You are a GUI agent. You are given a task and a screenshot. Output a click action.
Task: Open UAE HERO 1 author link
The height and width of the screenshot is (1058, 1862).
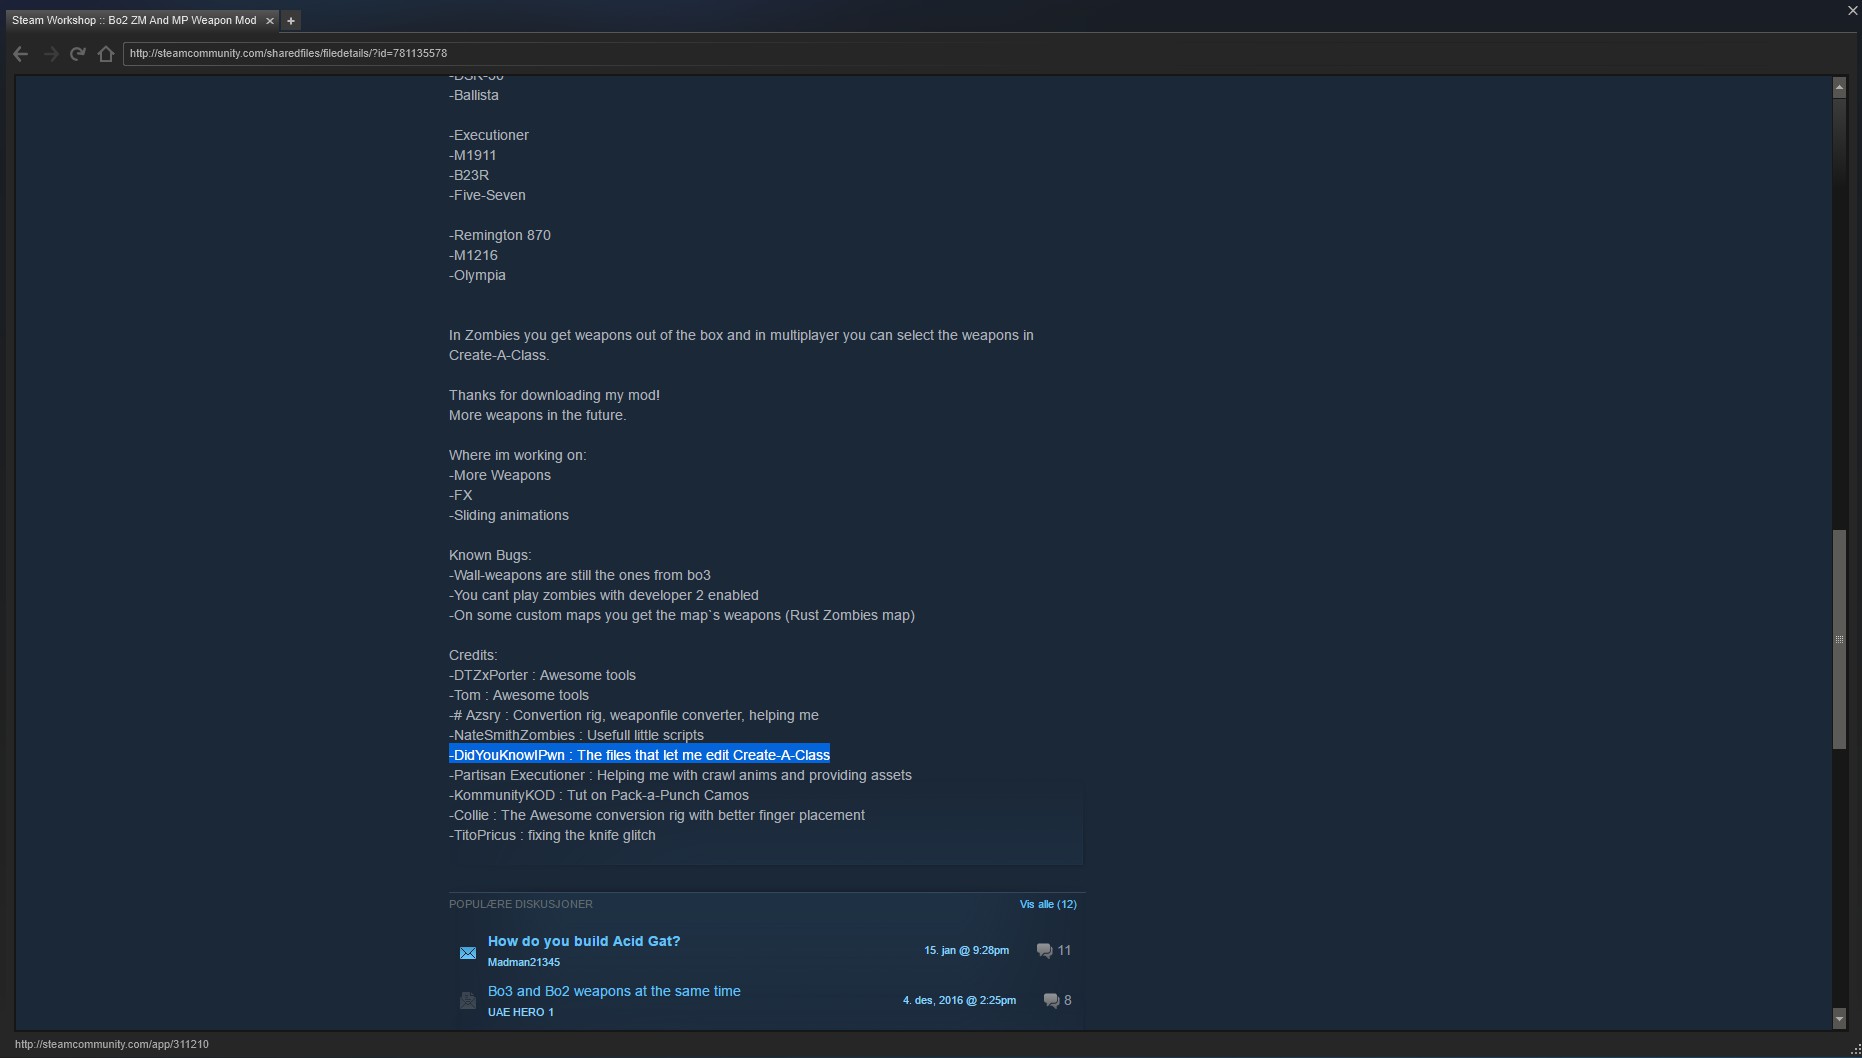(x=521, y=1012)
